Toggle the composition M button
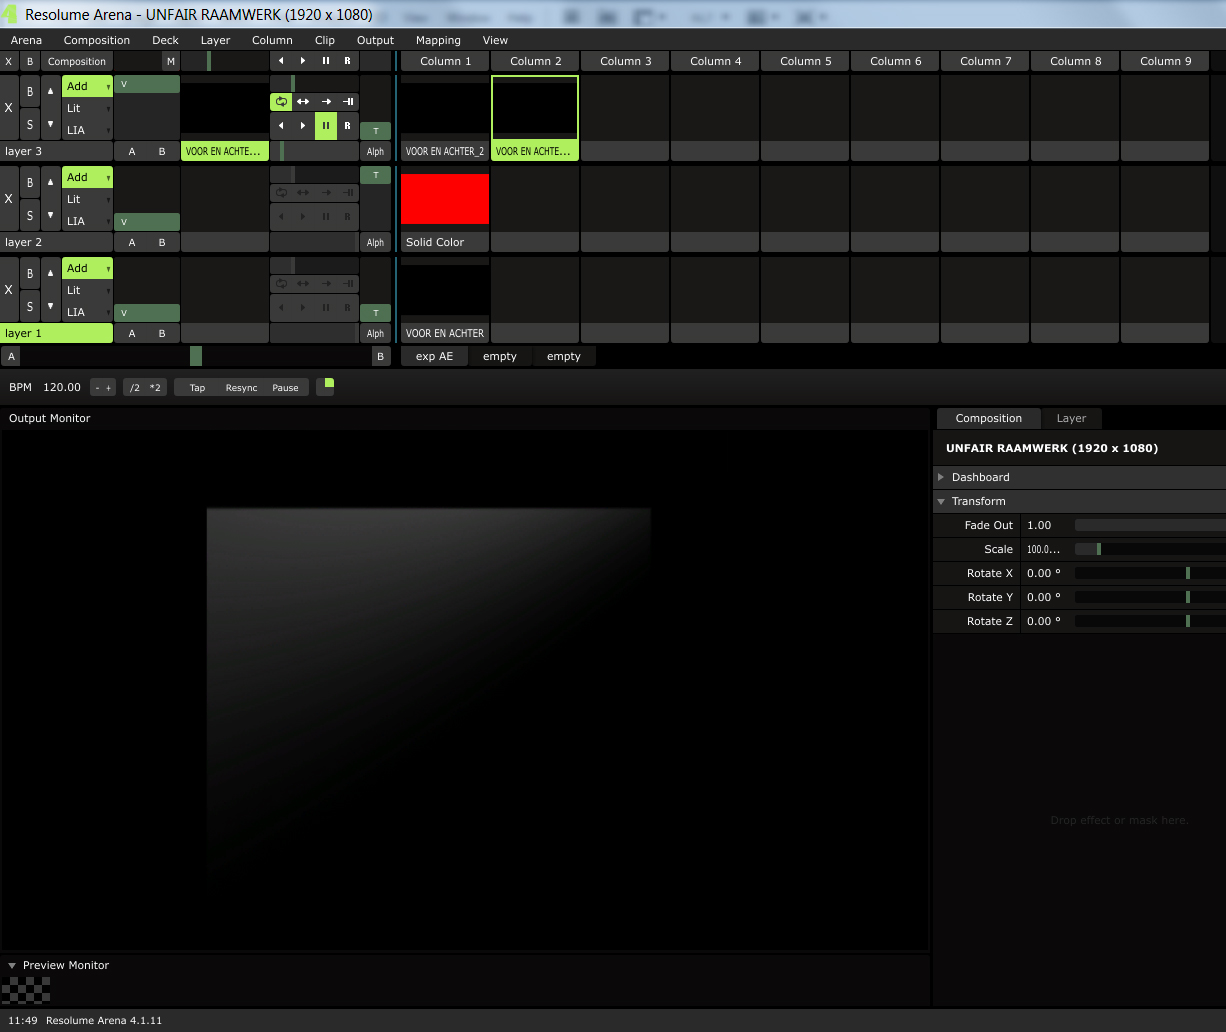The width and height of the screenshot is (1226, 1032). tap(170, 61)
